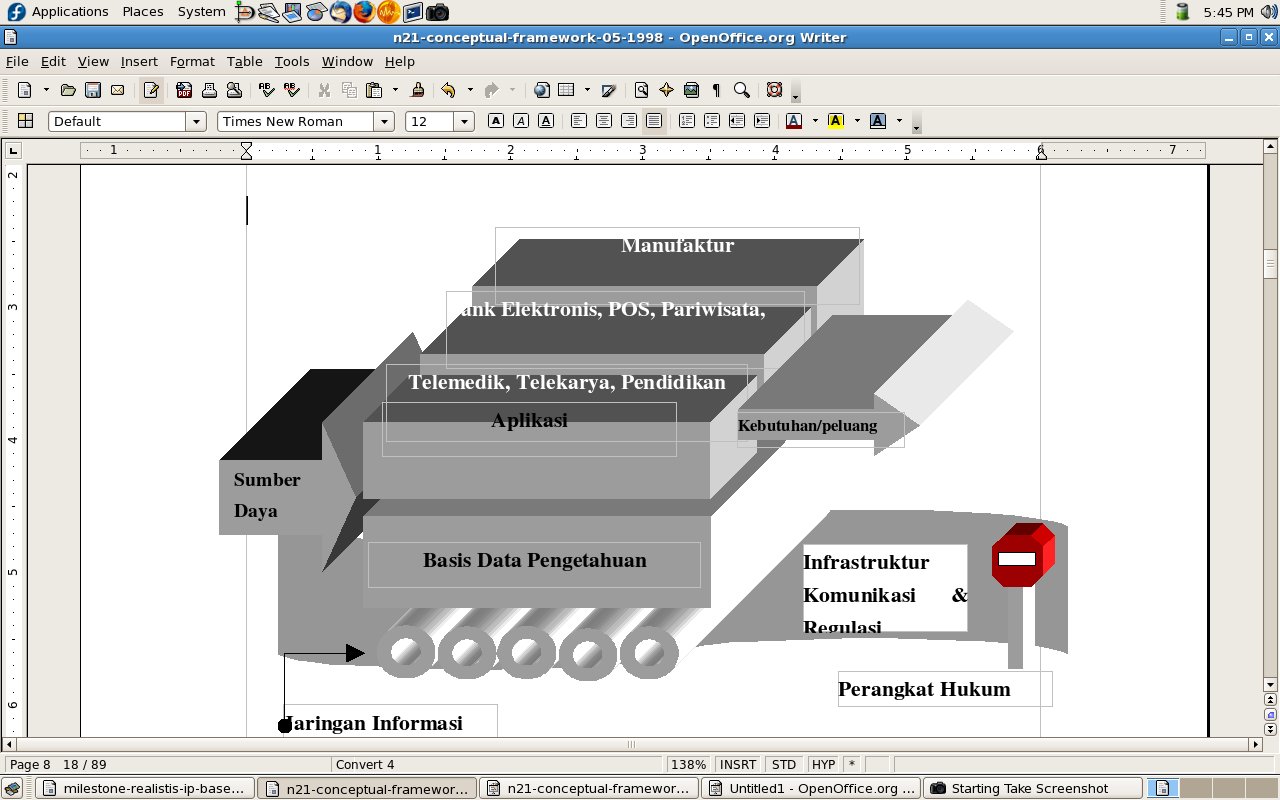
Task: Toggle bold formatting
Action: pyautogui.click(x=496, y=121)
